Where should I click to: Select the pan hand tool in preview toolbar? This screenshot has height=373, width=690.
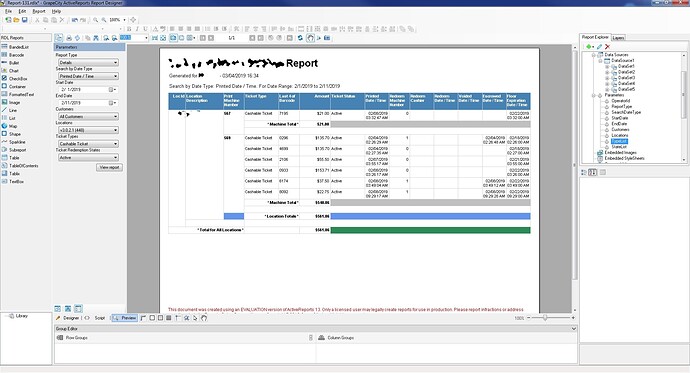[311, 38]
